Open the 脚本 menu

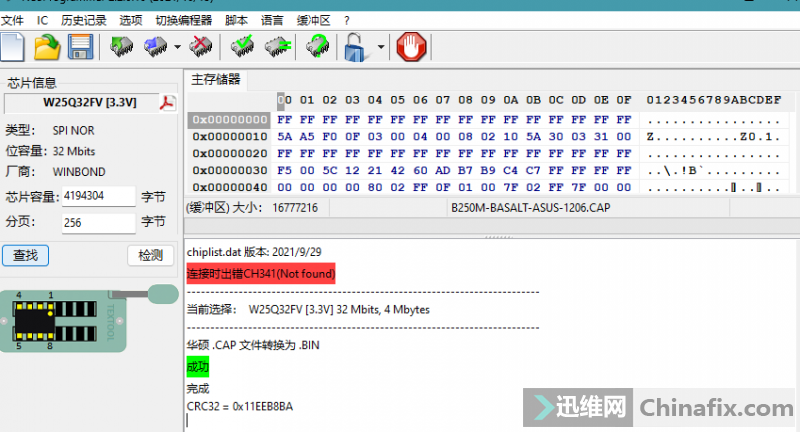[x=236, y=20]
